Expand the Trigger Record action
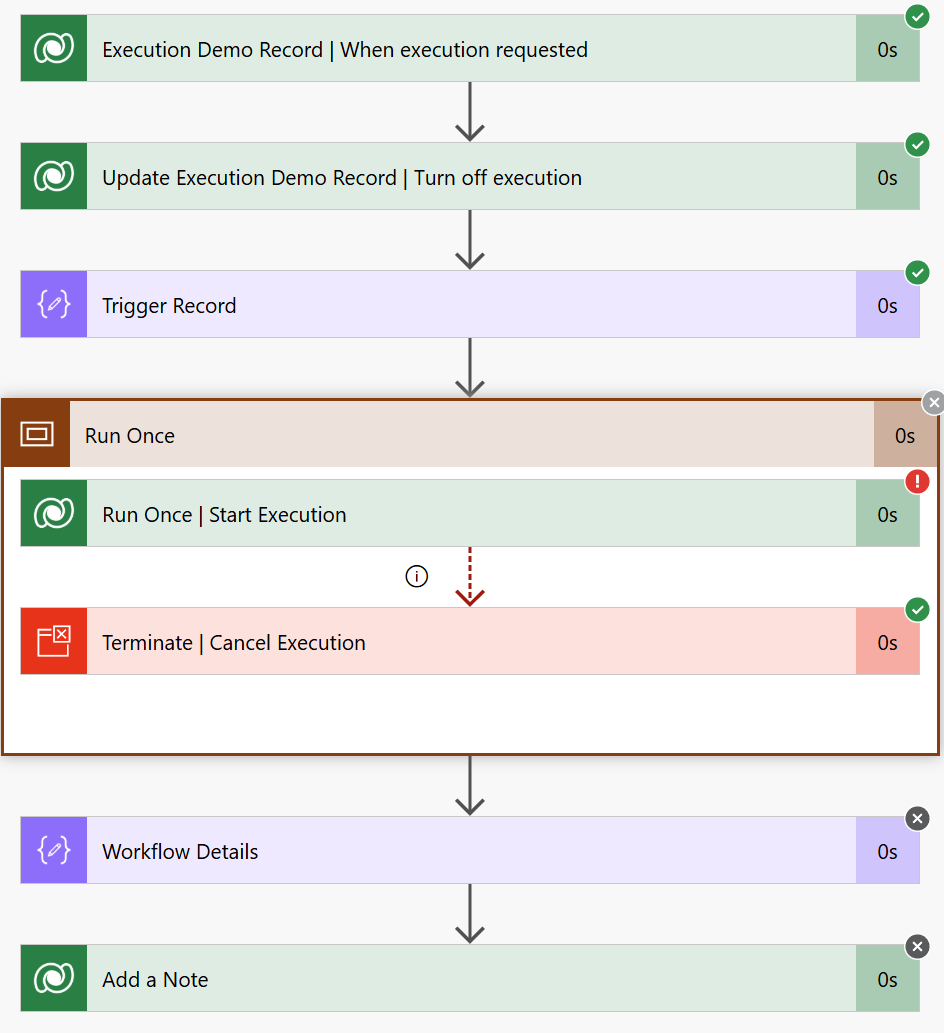 471,304
